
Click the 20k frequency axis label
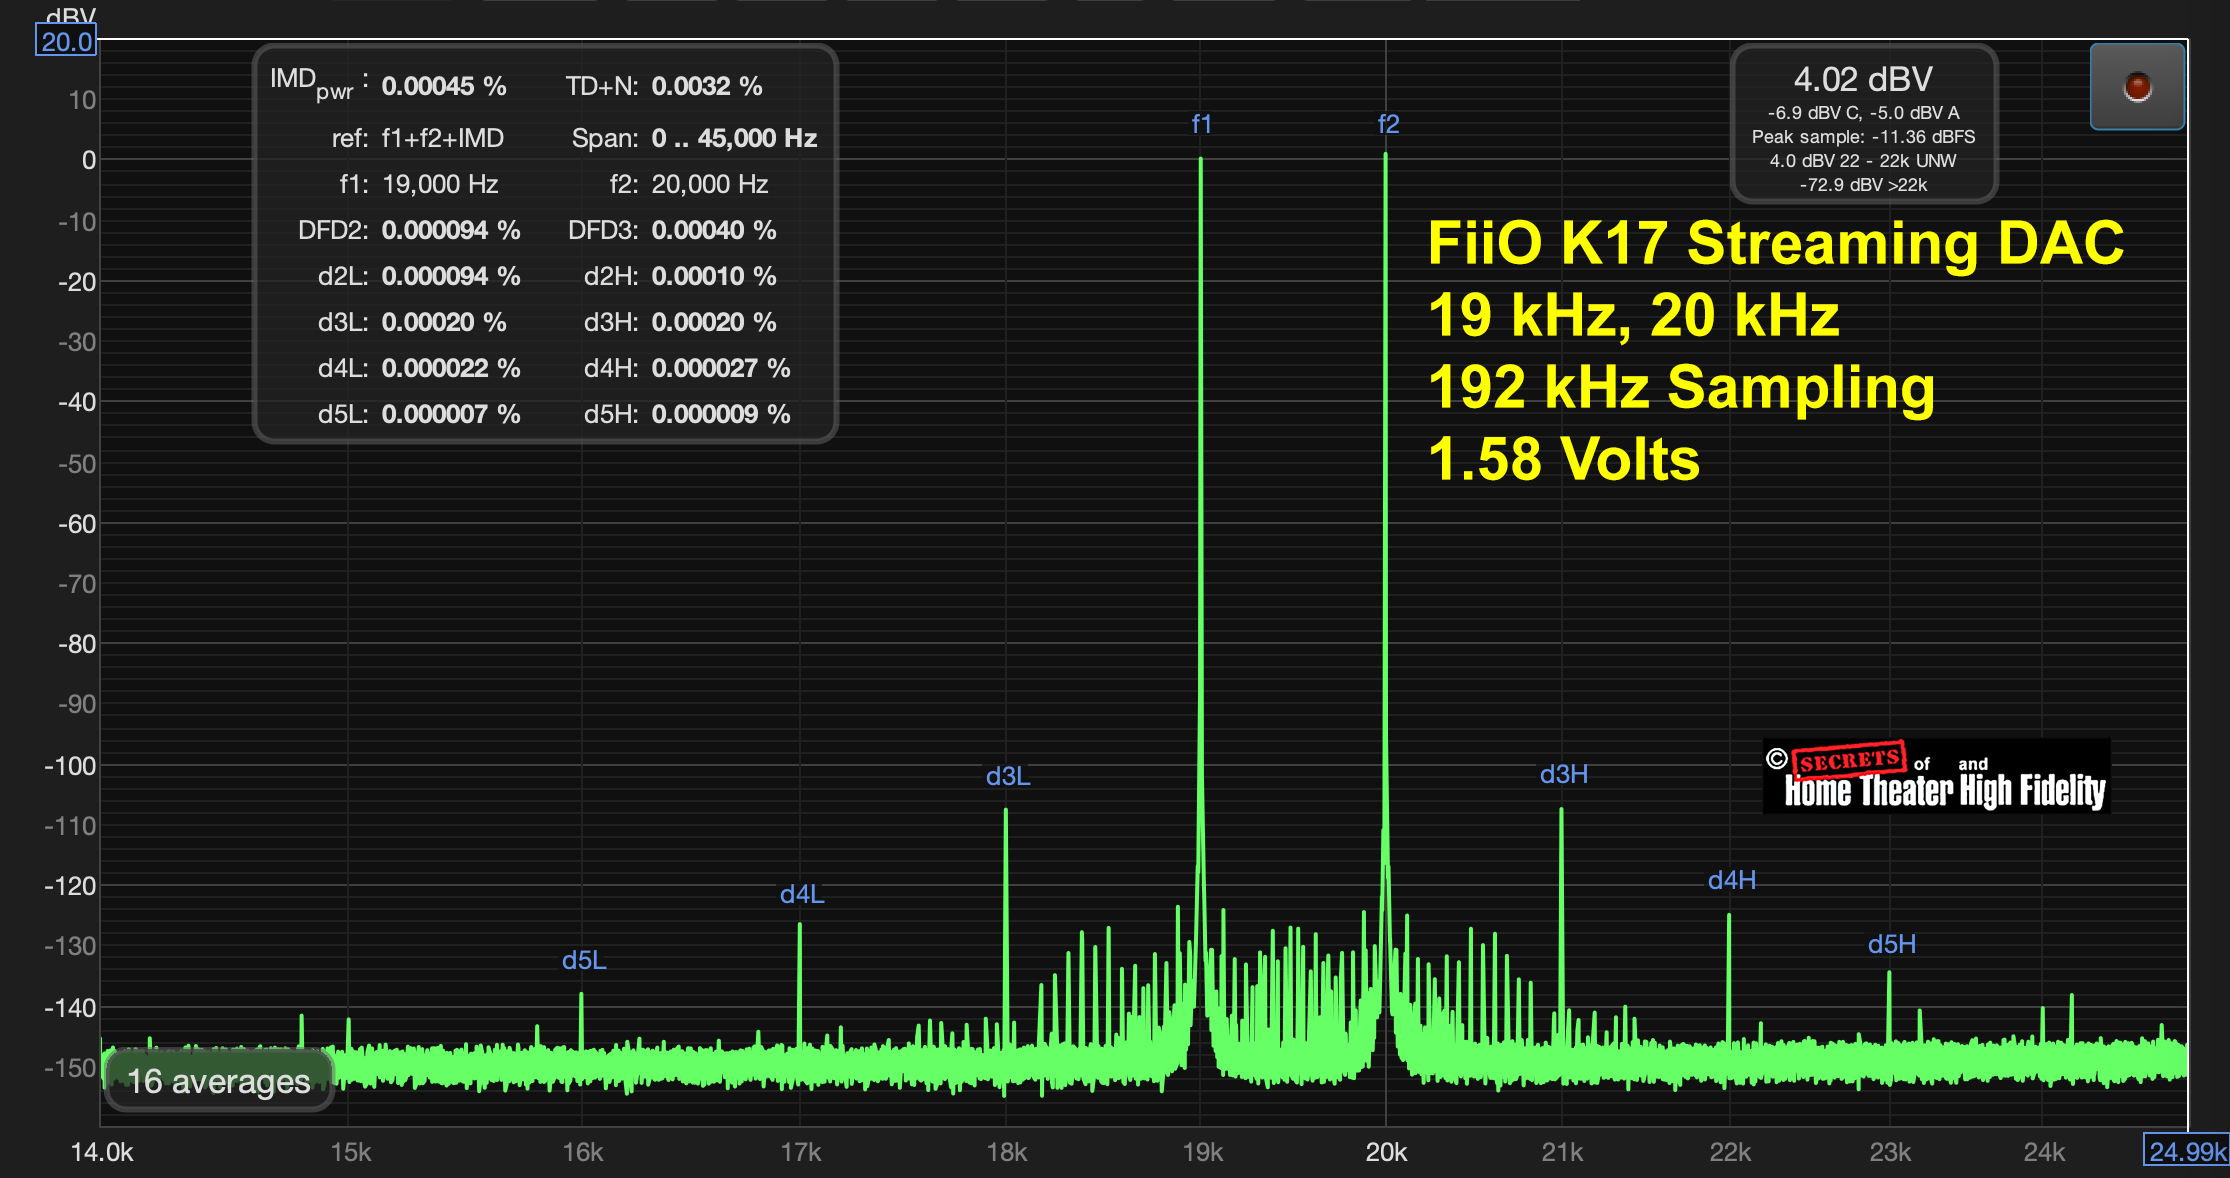tap(1386, 1152)
